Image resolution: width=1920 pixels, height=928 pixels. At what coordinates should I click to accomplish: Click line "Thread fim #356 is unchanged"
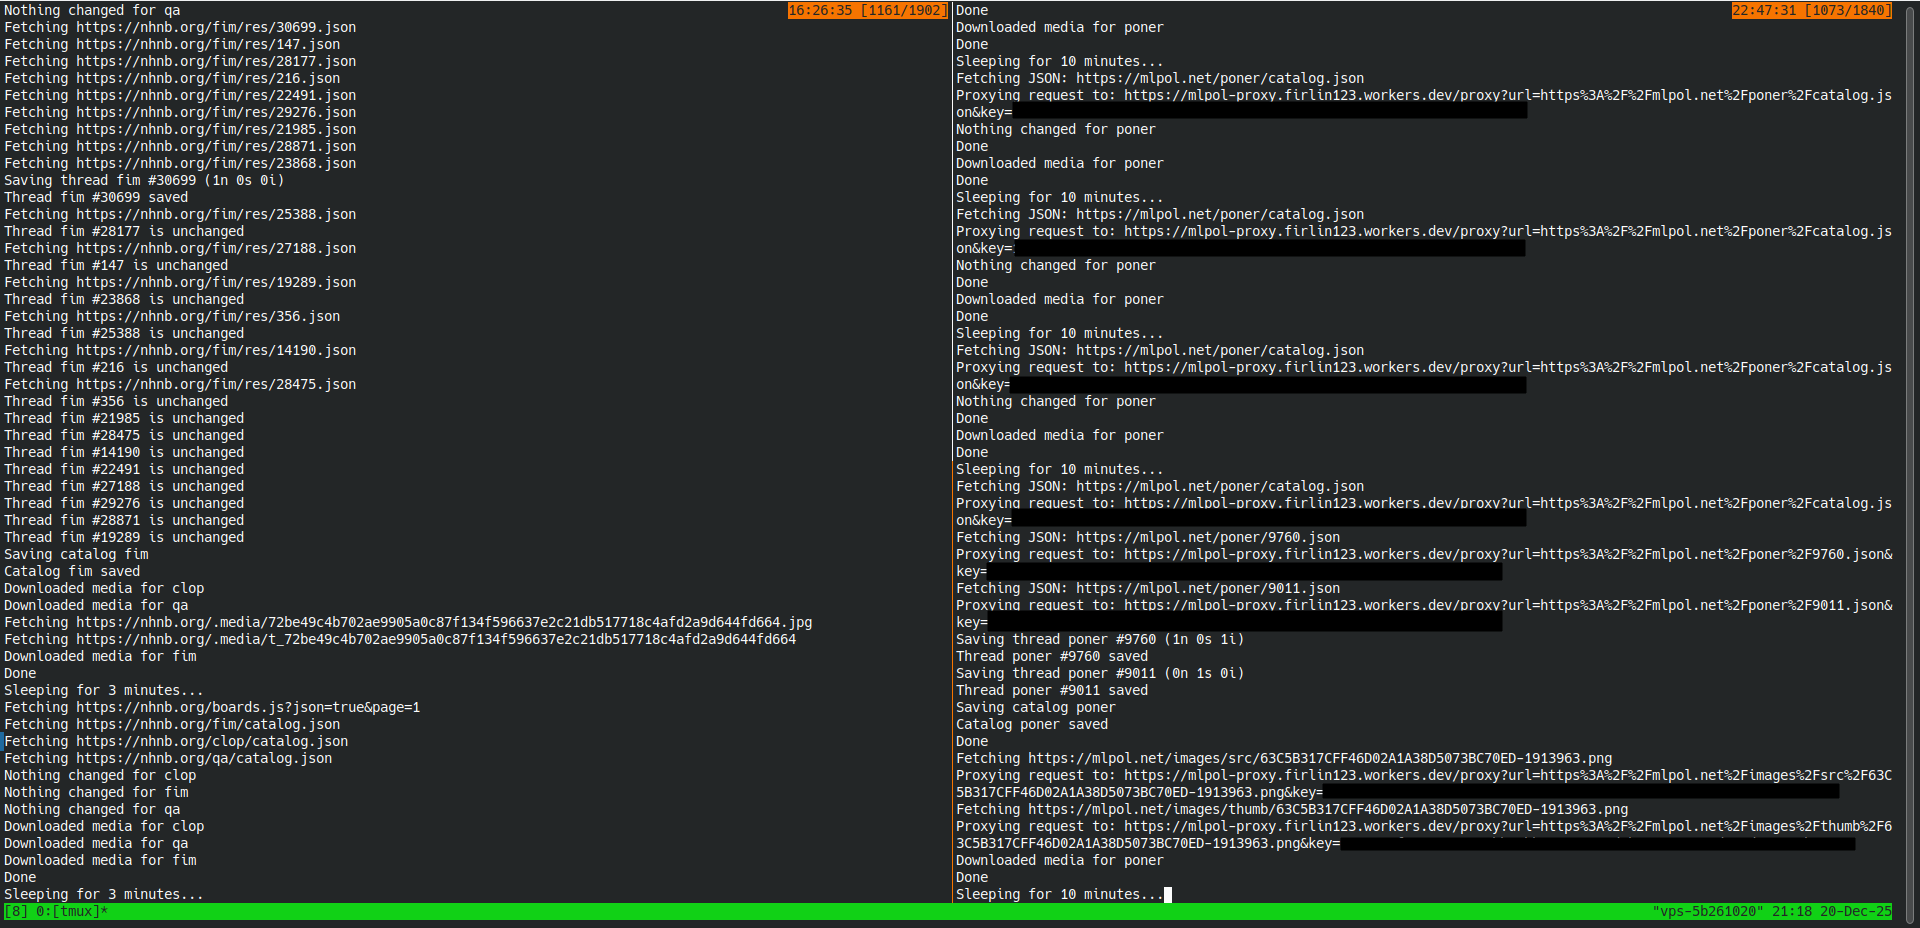pyautogui.click(x=116, y=401)
